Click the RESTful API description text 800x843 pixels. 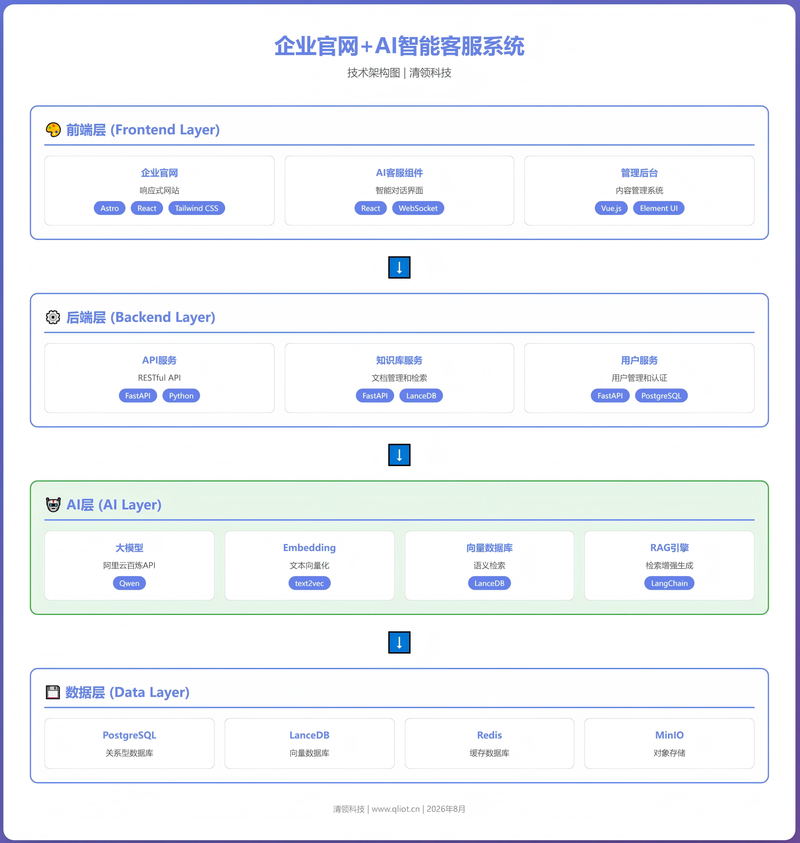point(159,378)
